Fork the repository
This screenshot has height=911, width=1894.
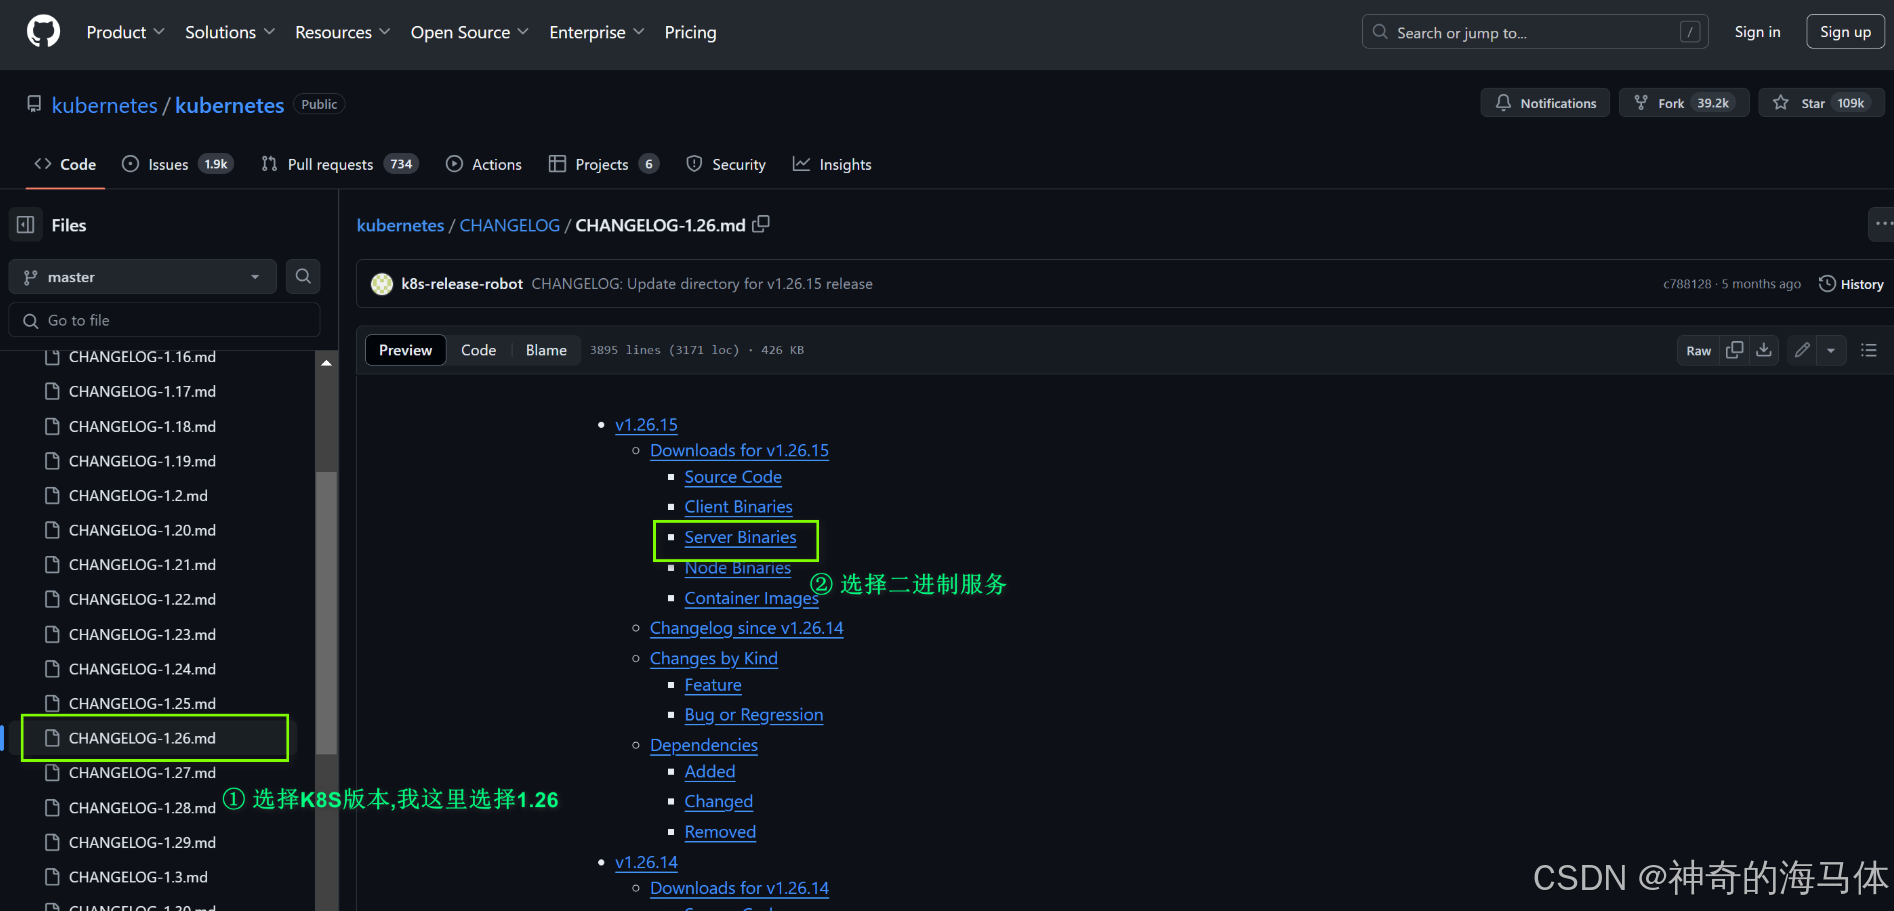(1683, 103)
